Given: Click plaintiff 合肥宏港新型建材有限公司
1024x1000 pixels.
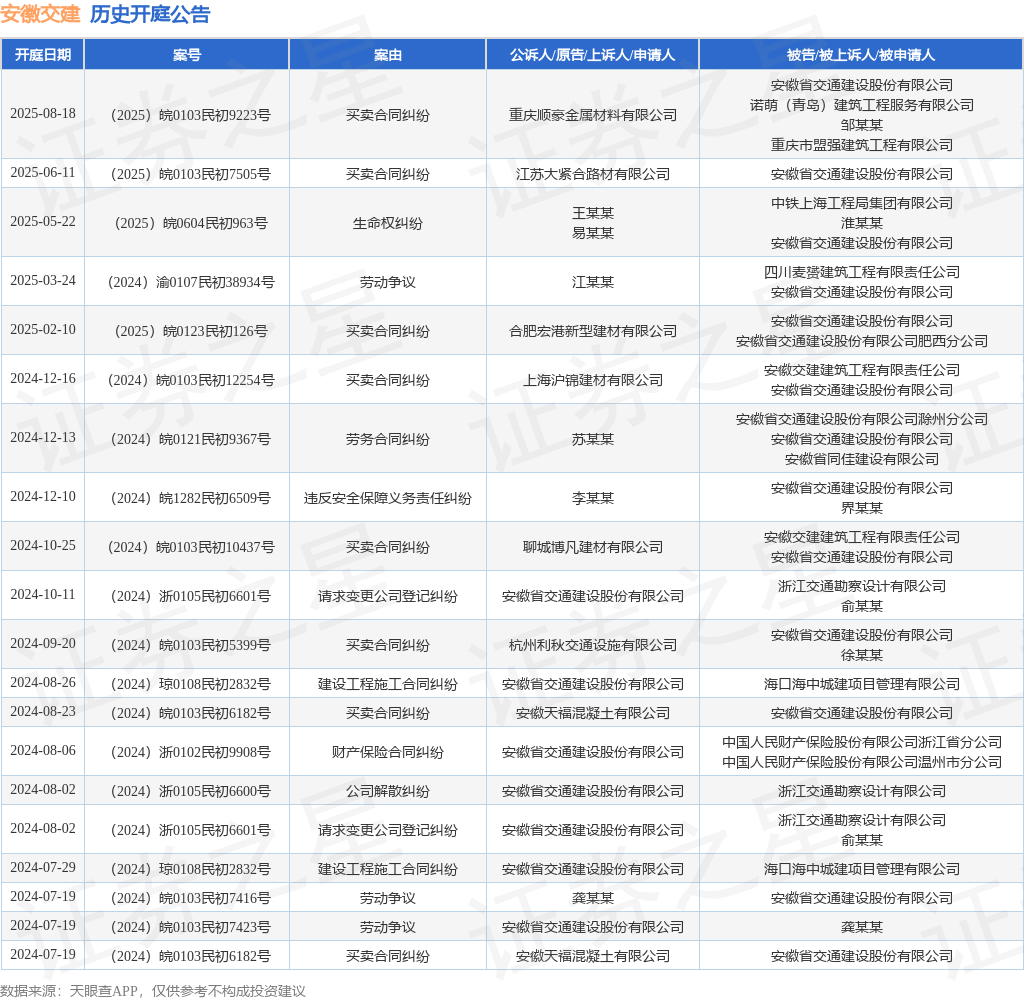Looking at the screenshot, I should (x=592, y=331).
